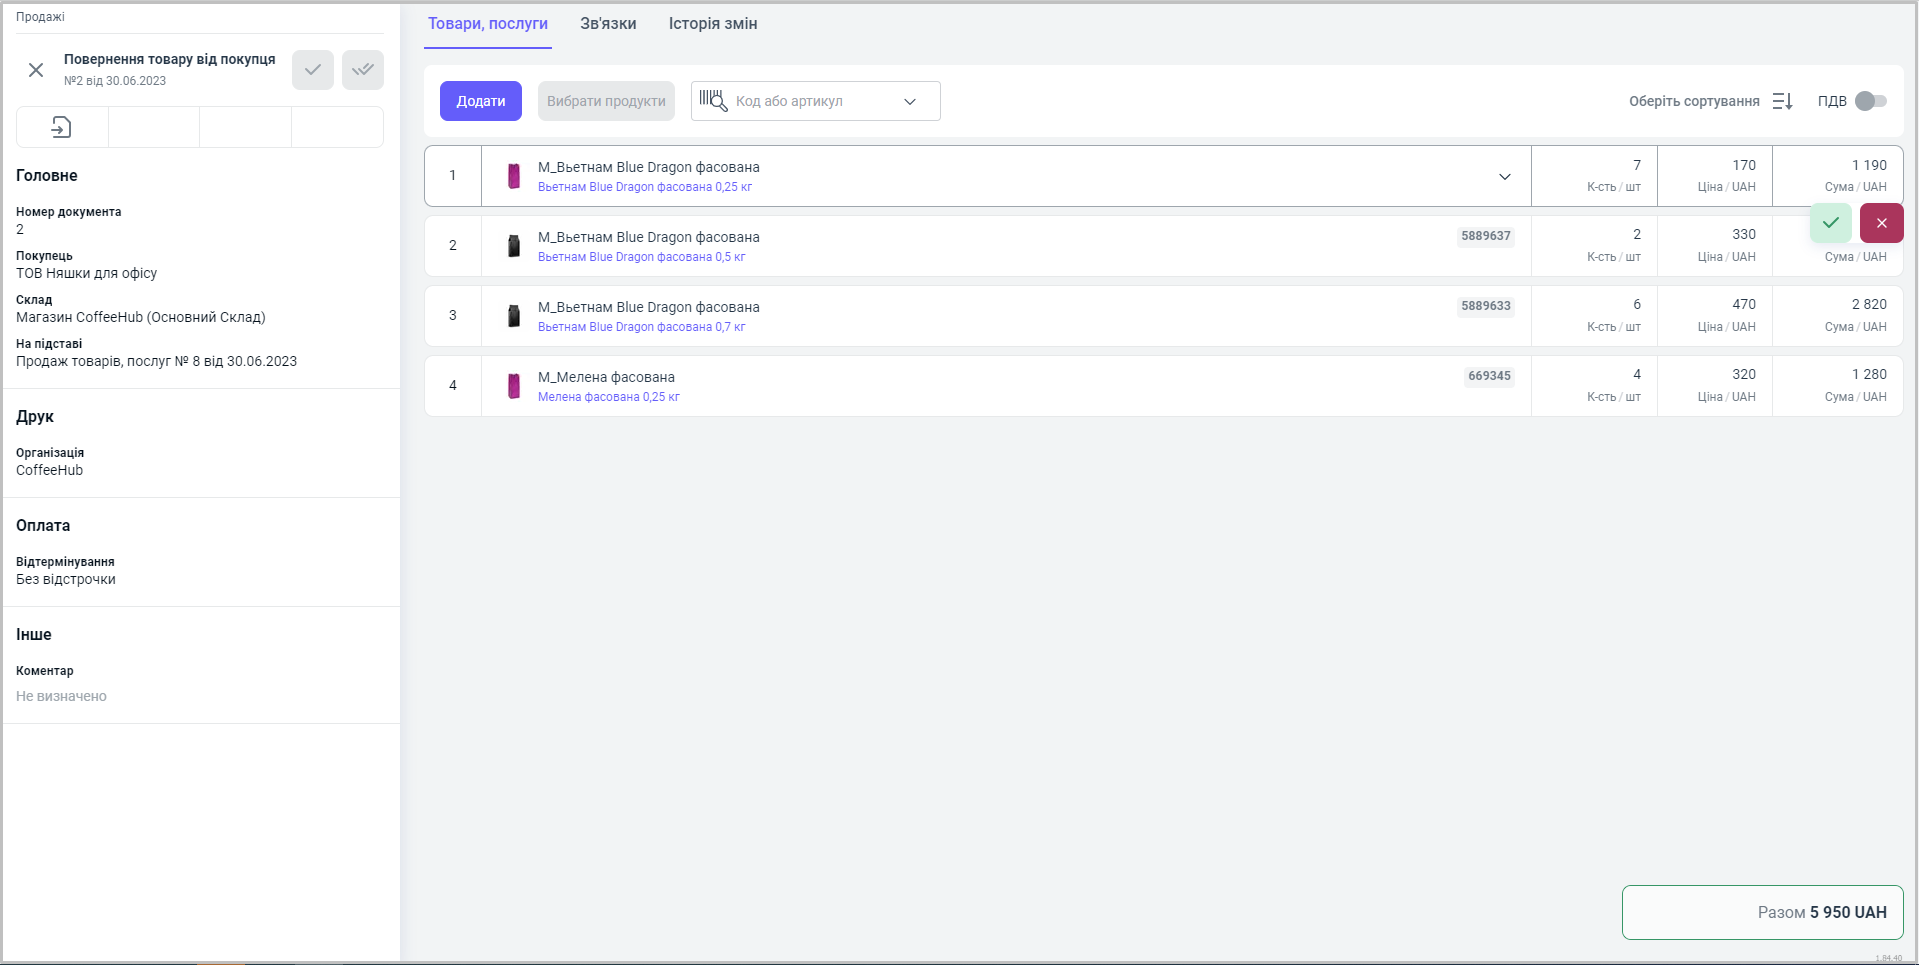Image resolution: width=1919 pixels, height=965 pixels.
Task: Cancel row edit with red X button
Action: (1881, 223)
